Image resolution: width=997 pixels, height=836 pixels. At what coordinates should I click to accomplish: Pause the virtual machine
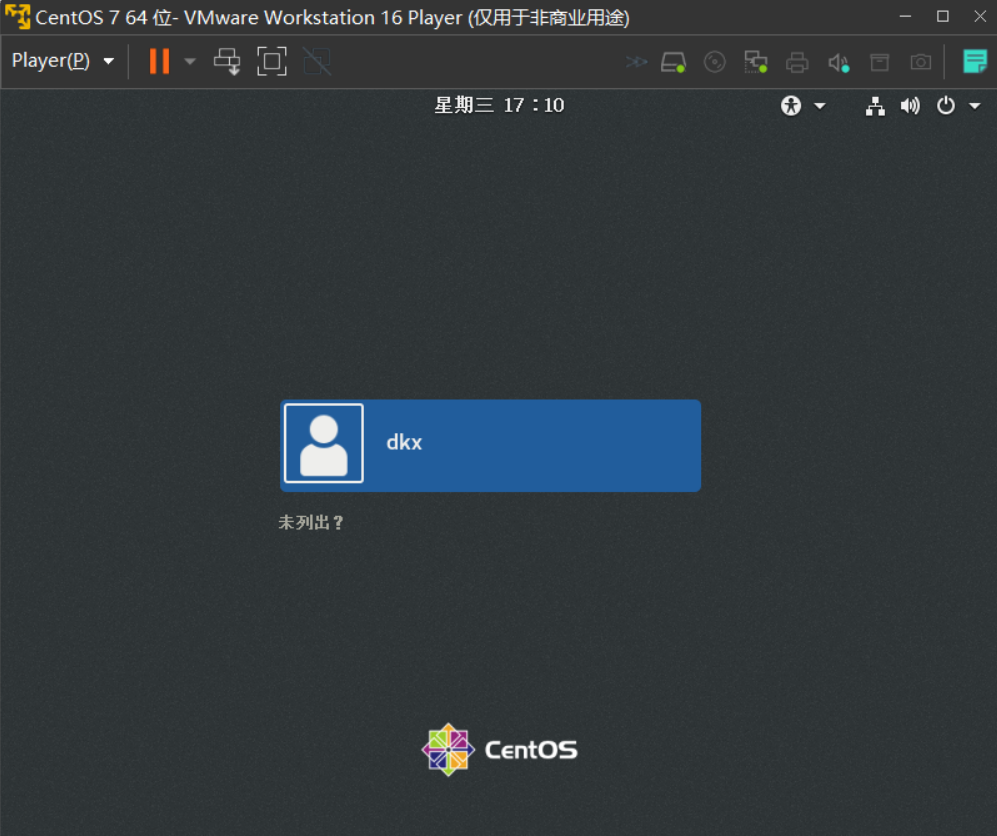click(x=159, y=62)
